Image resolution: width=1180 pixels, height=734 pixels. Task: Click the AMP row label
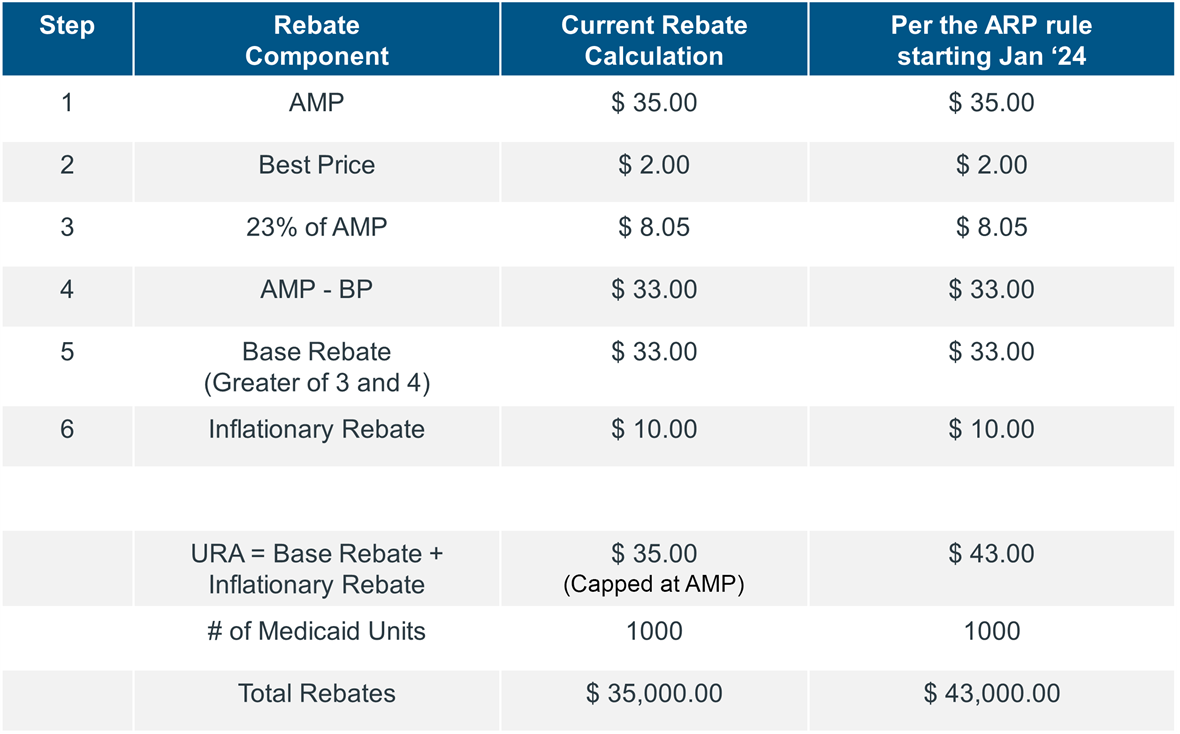(317, 102)
